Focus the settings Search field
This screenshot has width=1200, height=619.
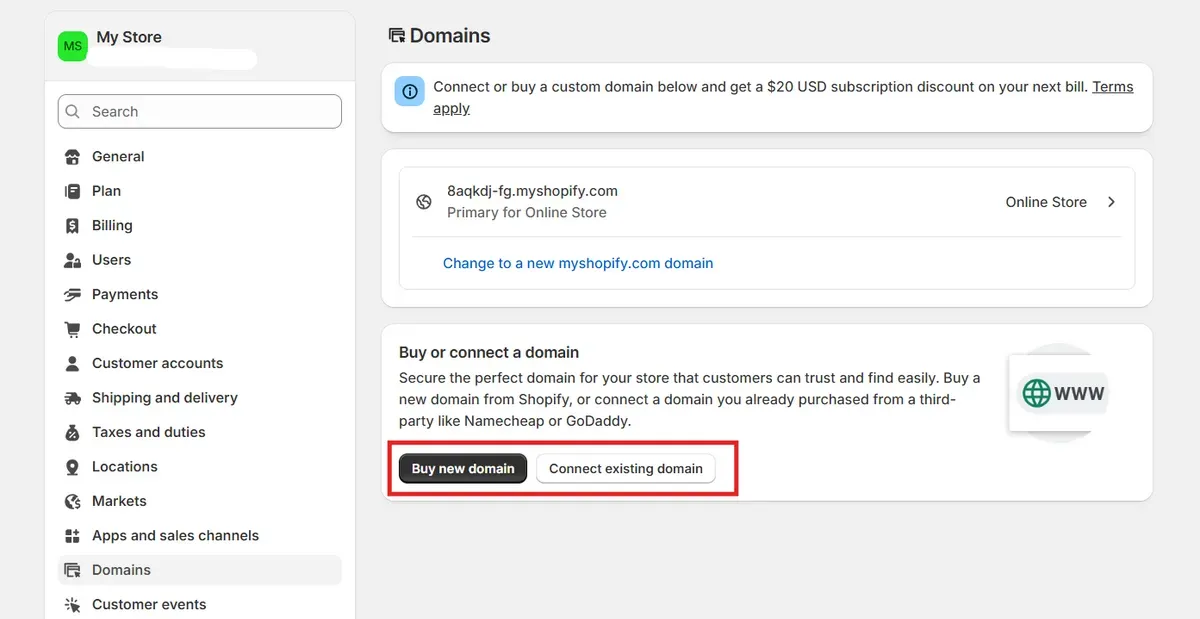[x=200, y=112]
